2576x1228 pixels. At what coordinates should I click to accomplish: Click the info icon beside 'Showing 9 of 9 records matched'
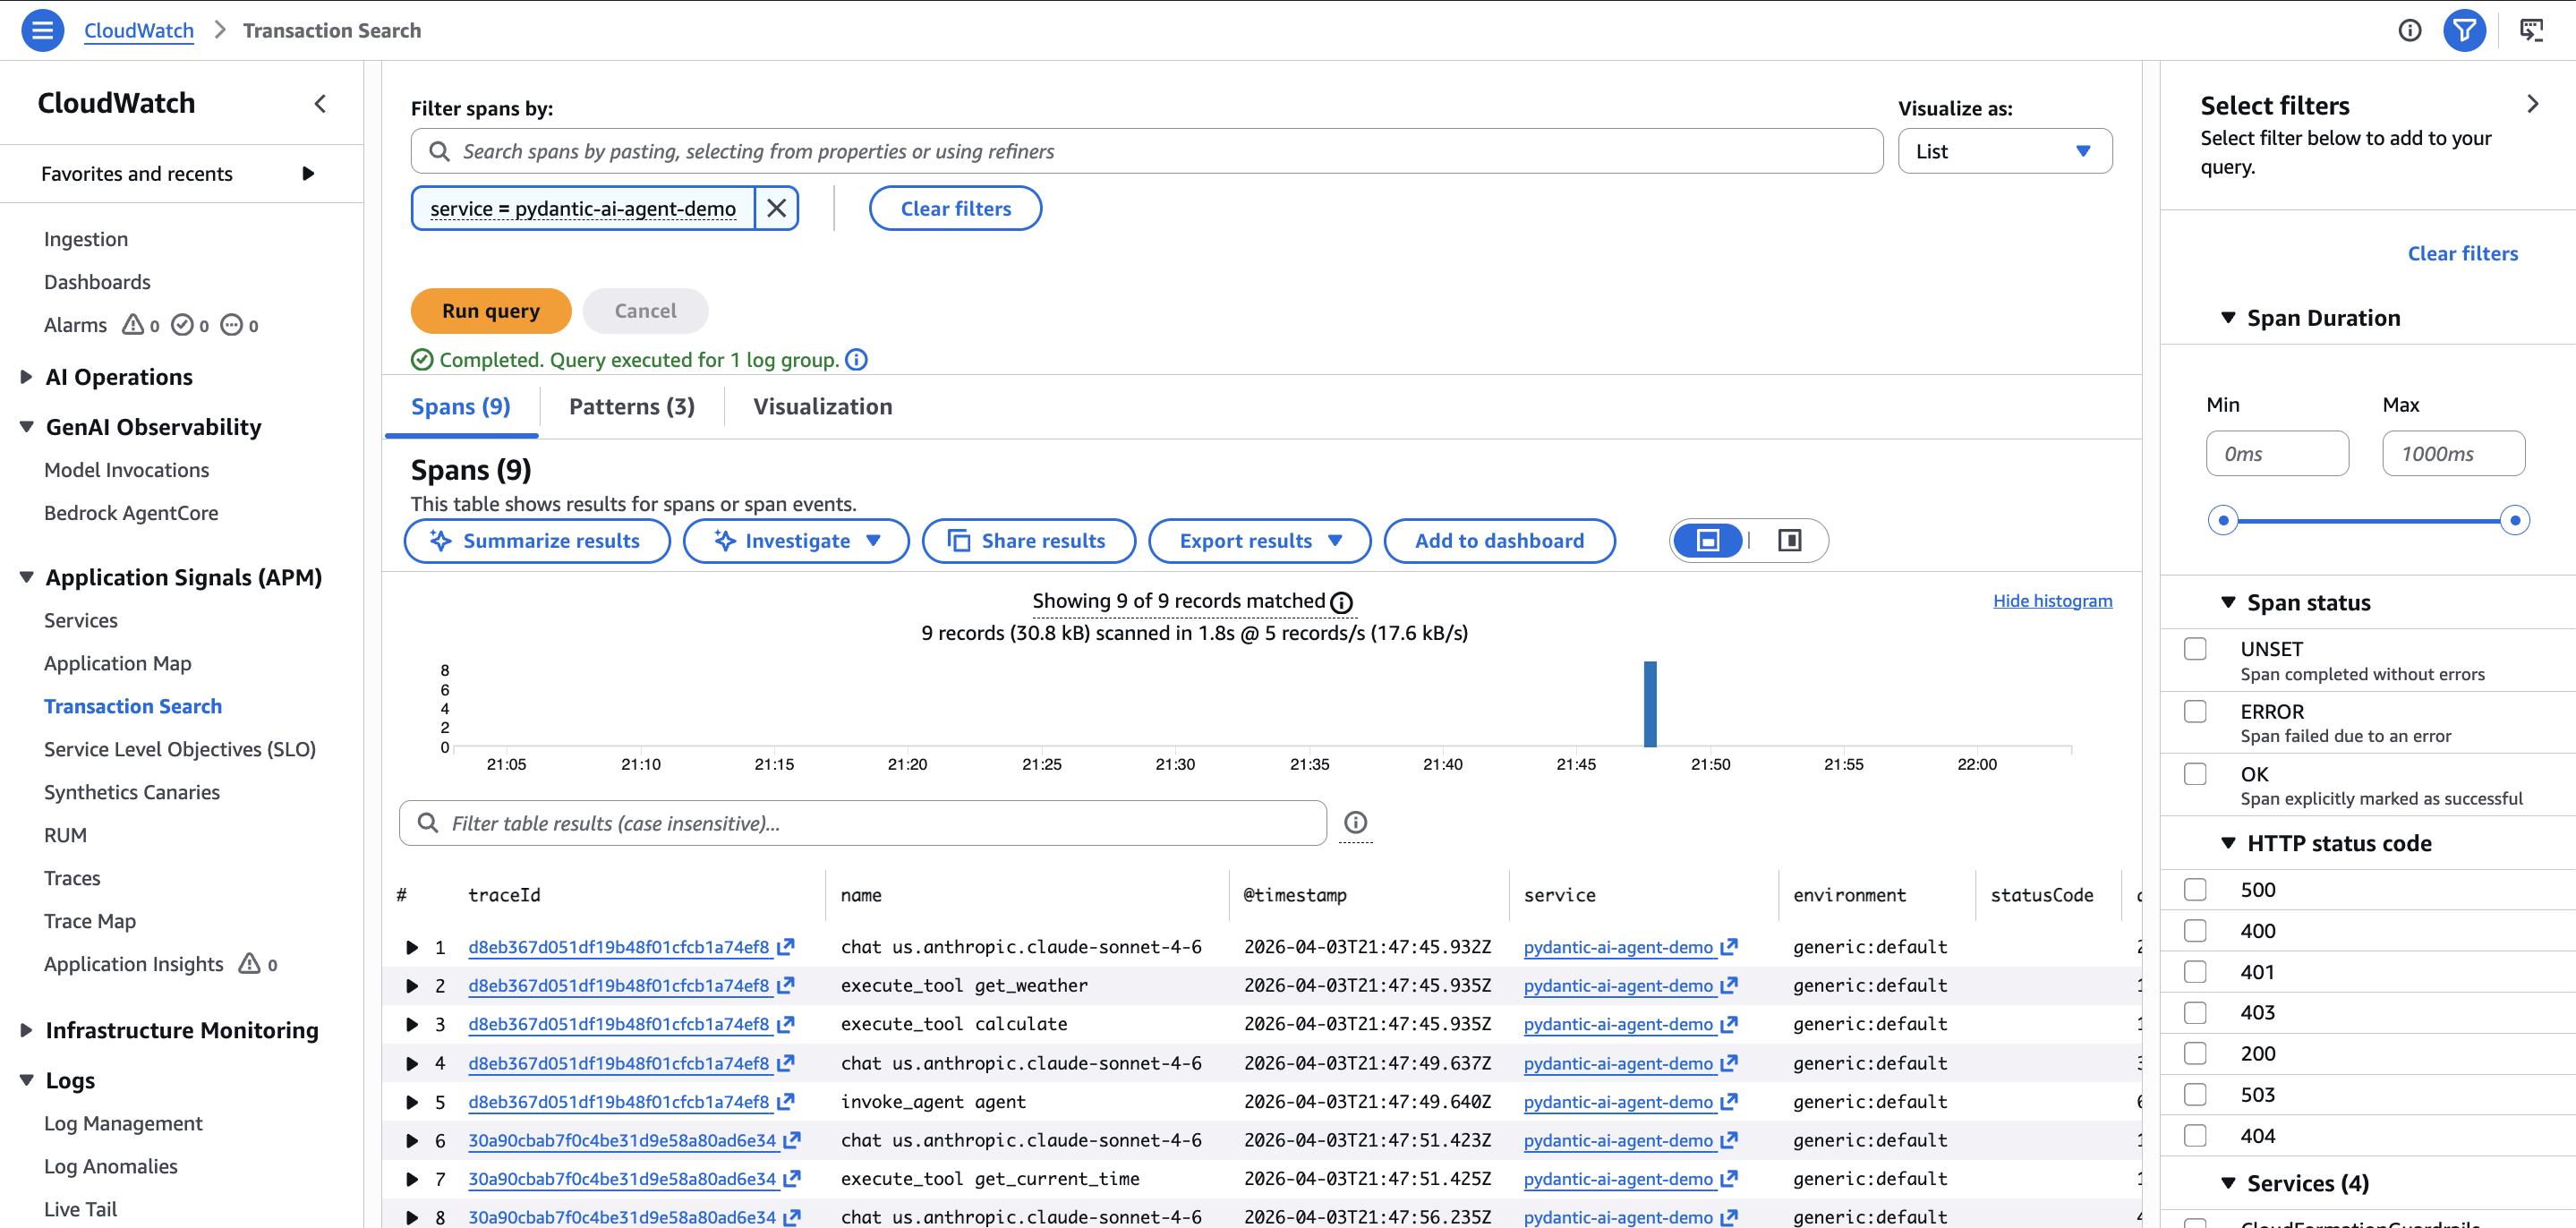coord(1341,602)
